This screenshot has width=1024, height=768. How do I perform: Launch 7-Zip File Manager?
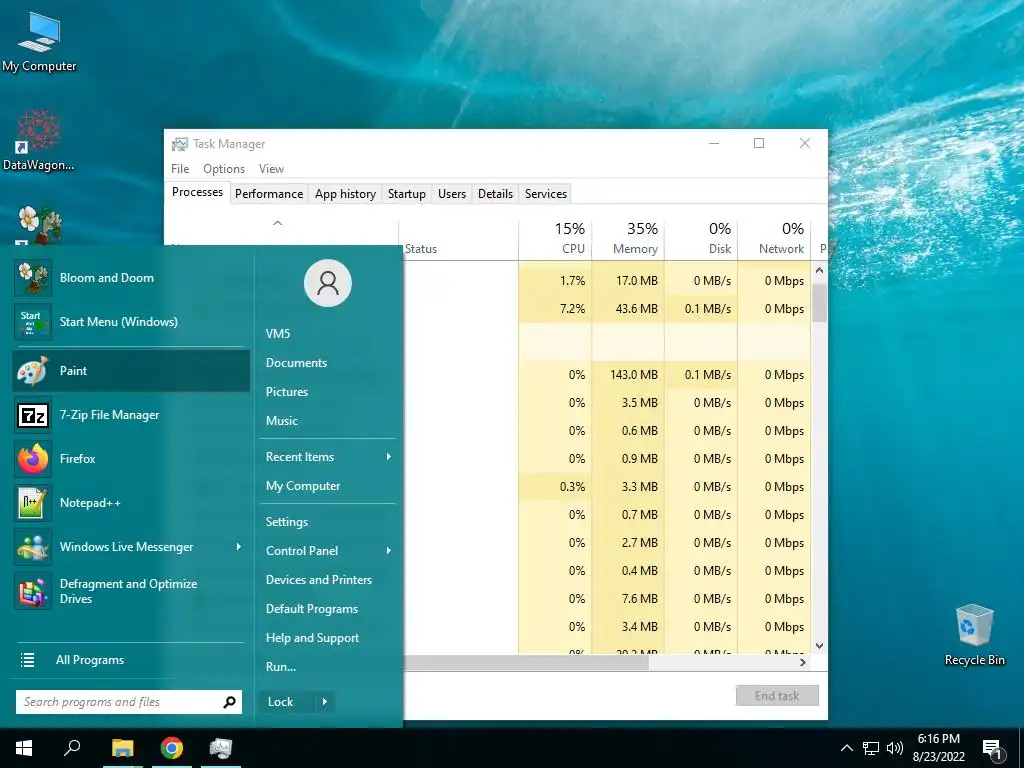(131, 415)
